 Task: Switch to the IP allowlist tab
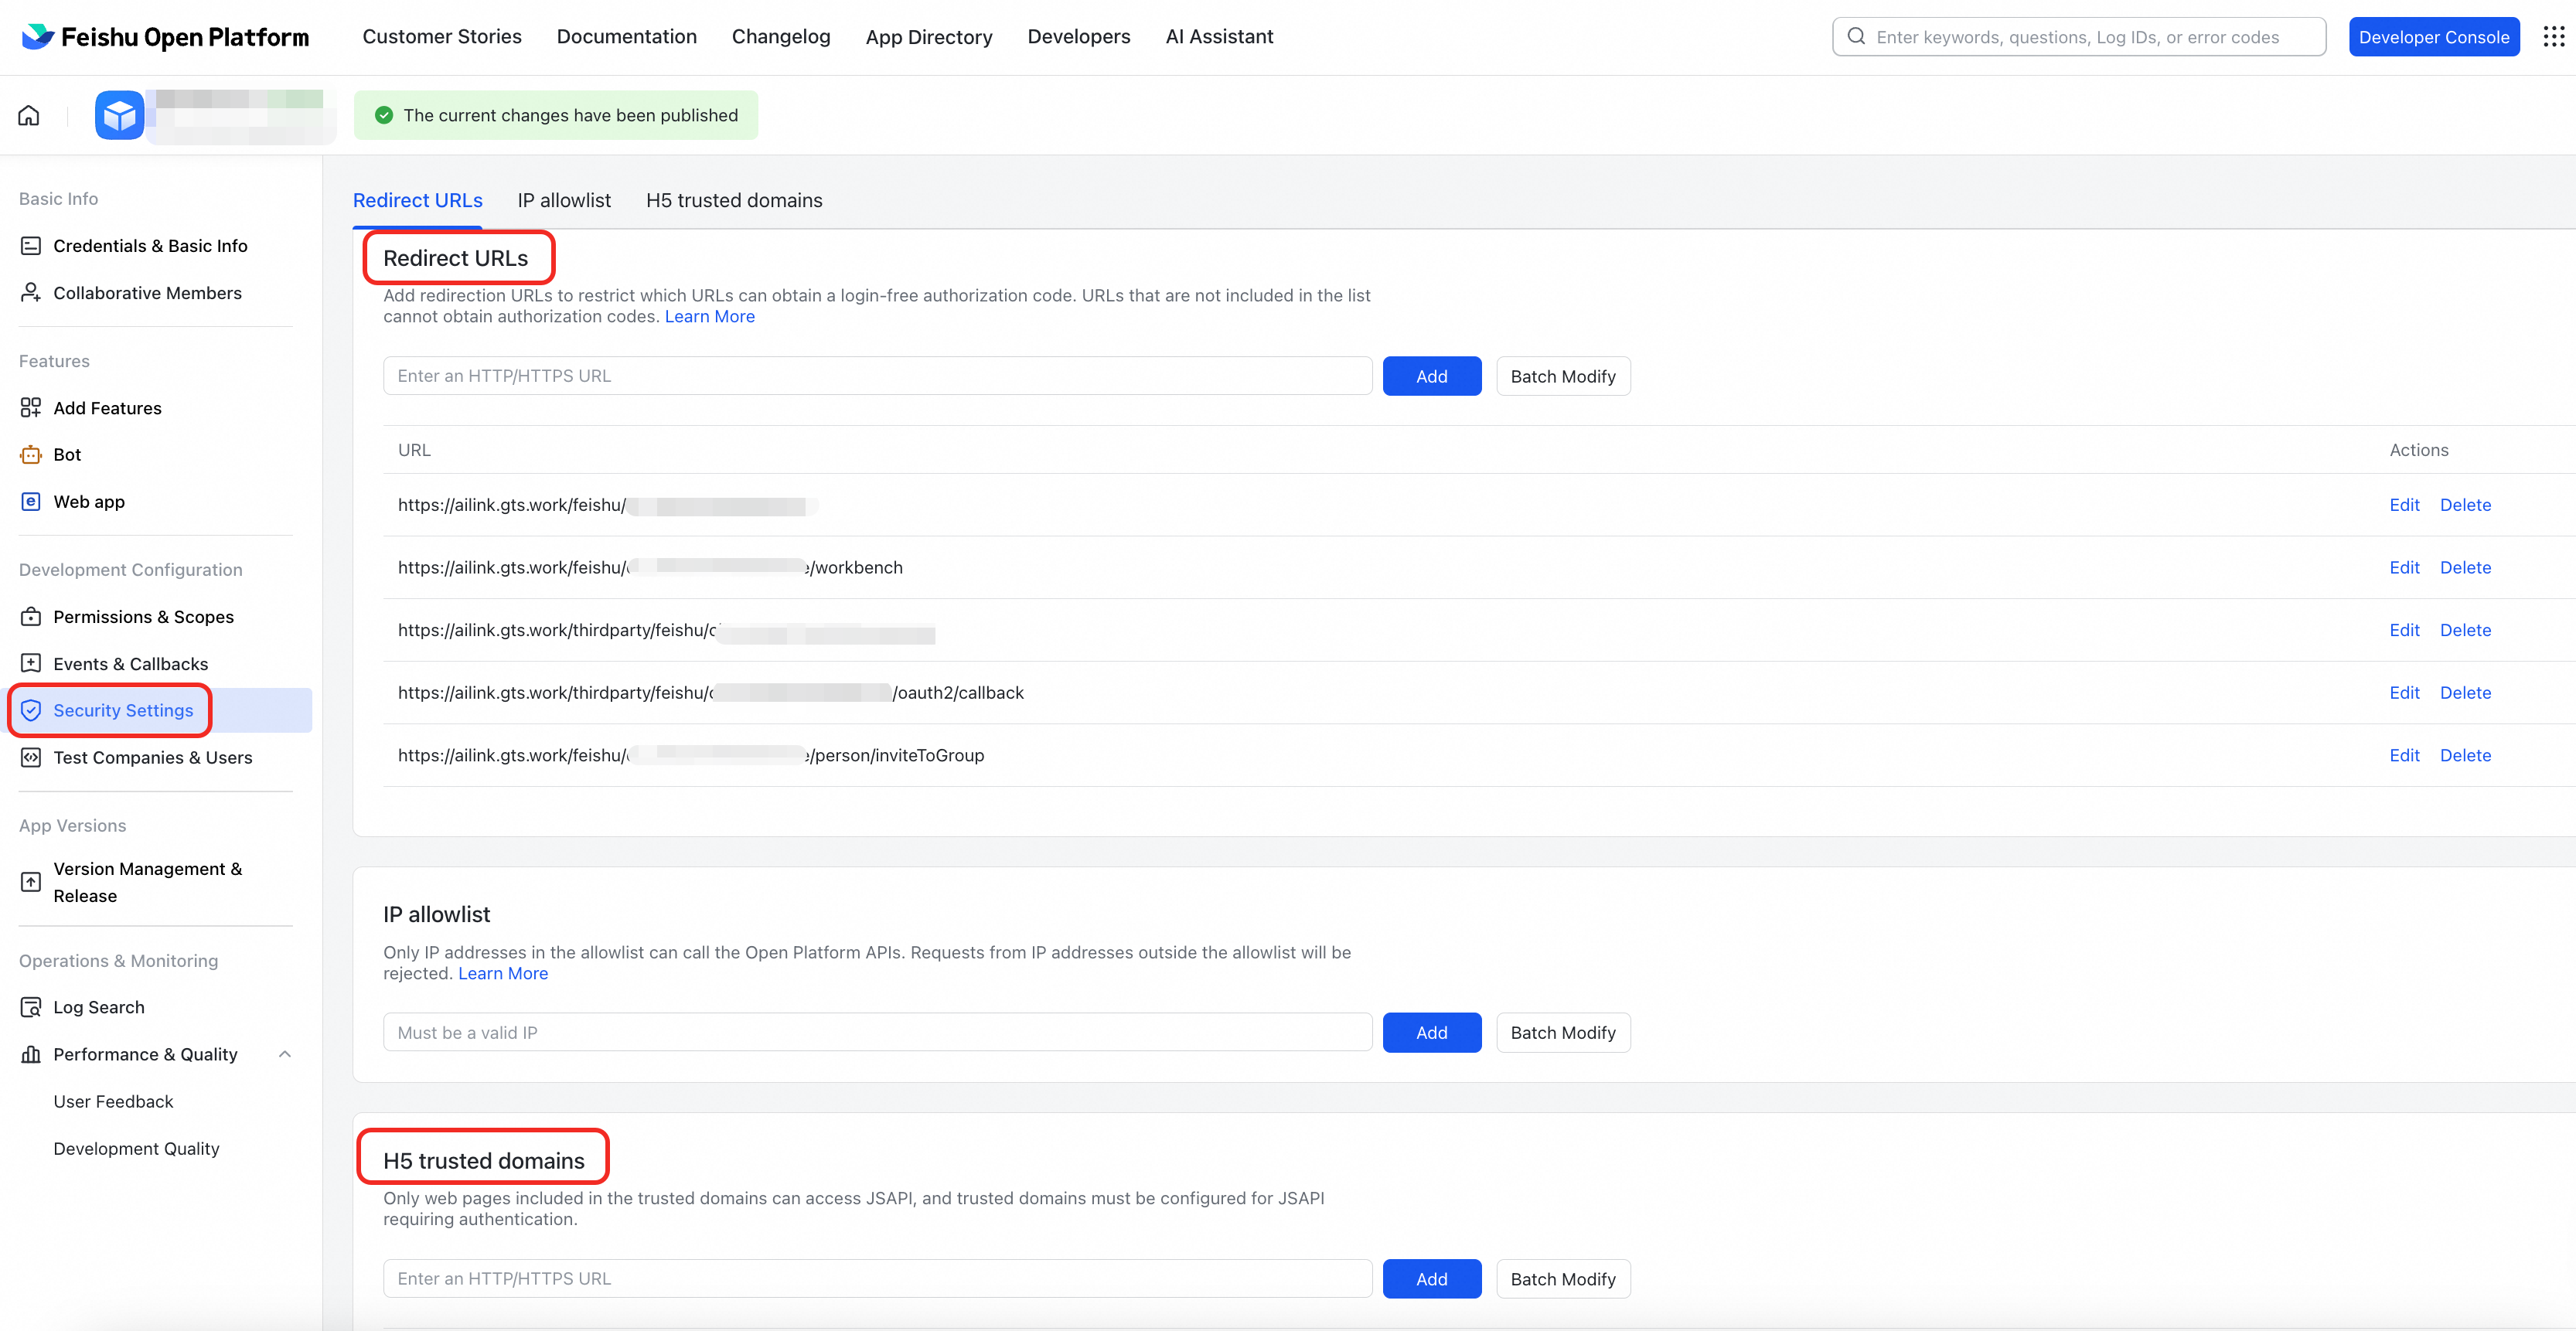(x=564, y=201)
